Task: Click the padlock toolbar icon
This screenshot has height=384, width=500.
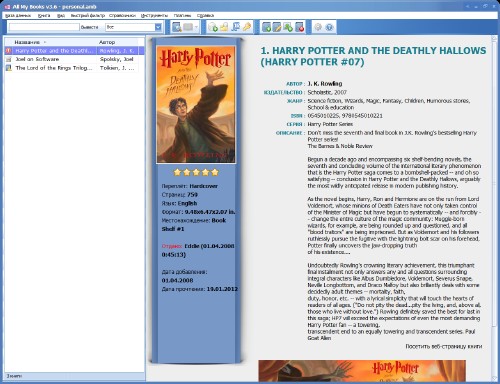Action: tap(224, 27)
